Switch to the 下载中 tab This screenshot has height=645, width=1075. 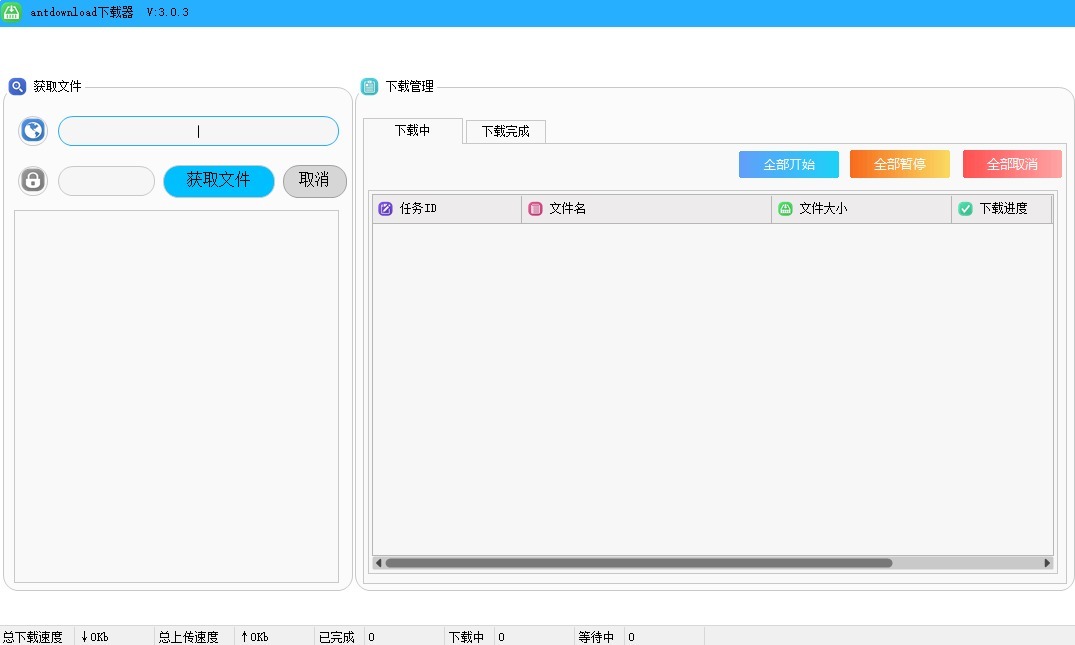coord(412,131)
